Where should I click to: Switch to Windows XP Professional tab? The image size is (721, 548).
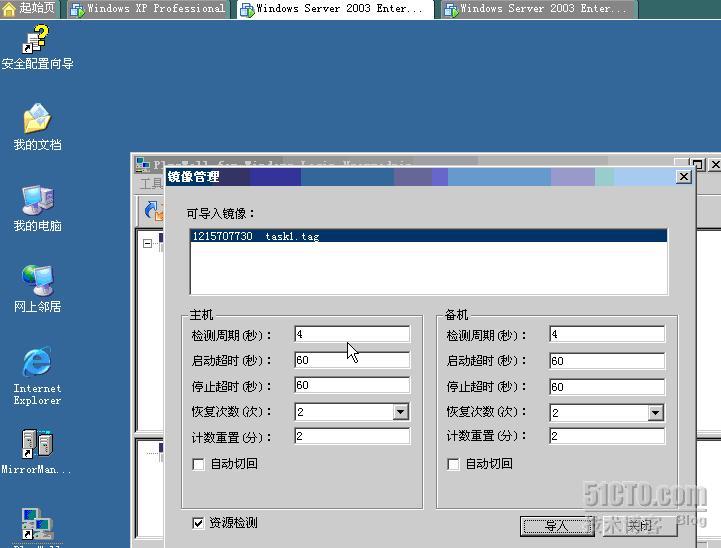(148, 9)
